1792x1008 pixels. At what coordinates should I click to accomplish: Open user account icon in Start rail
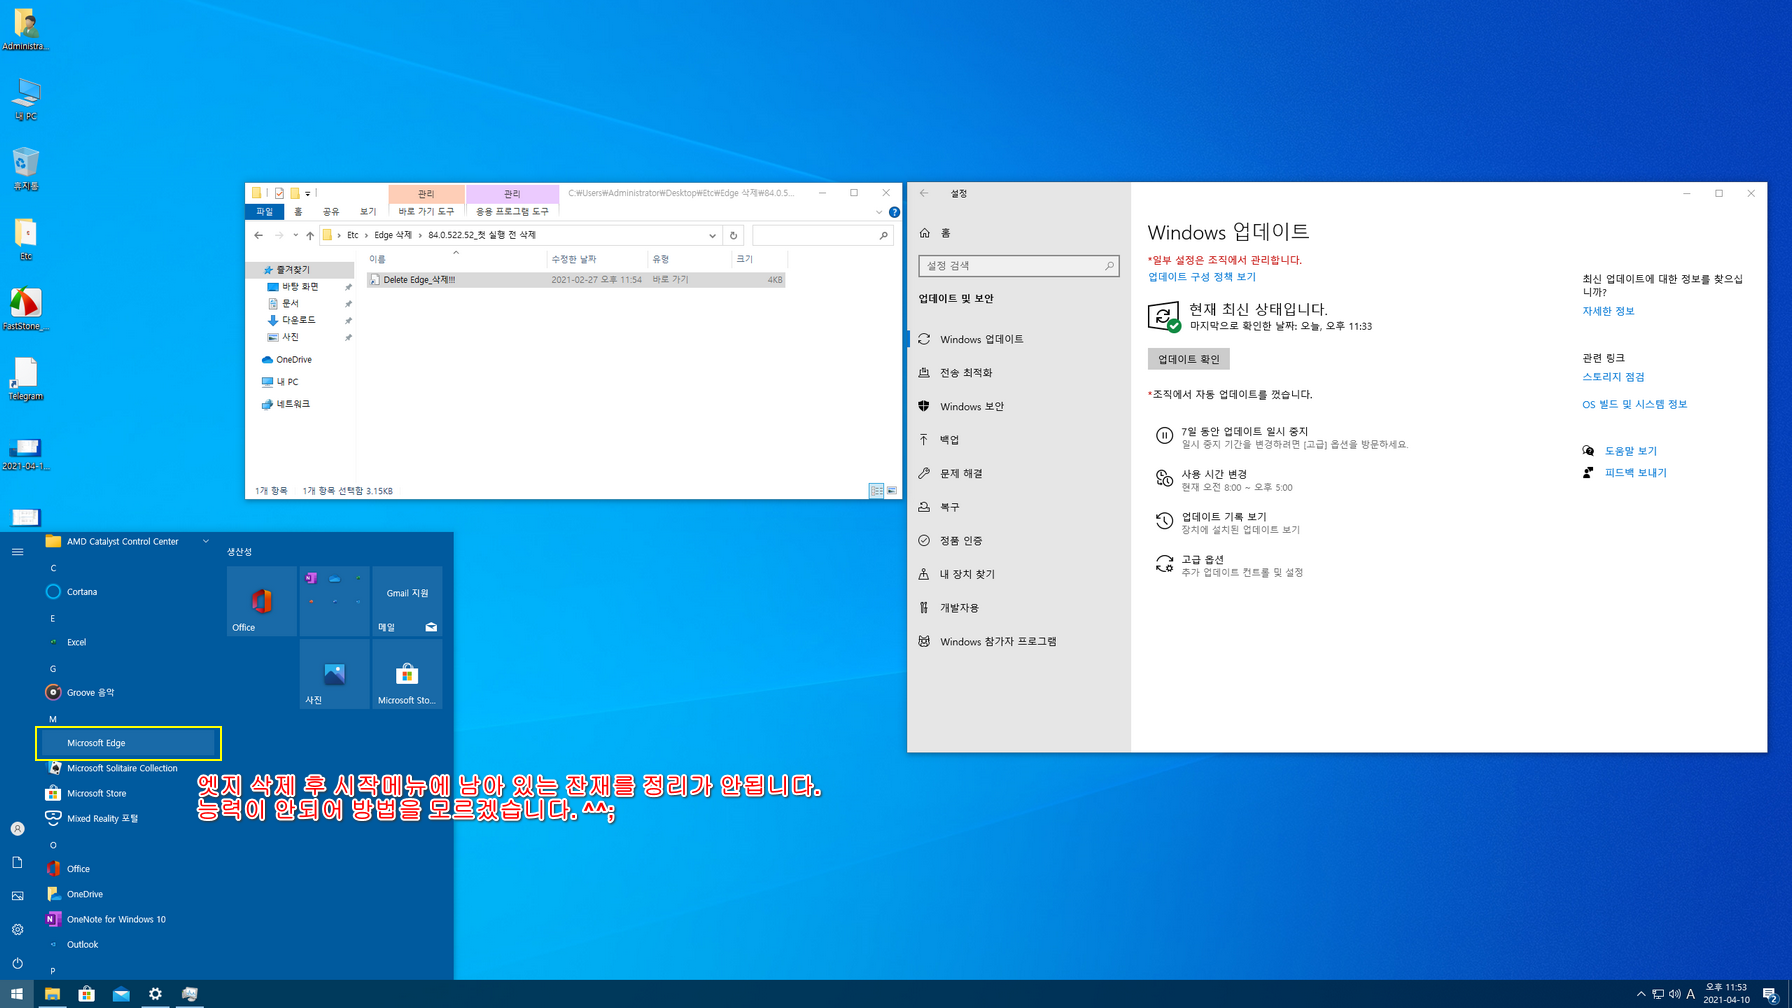click(x=17, y=829)
